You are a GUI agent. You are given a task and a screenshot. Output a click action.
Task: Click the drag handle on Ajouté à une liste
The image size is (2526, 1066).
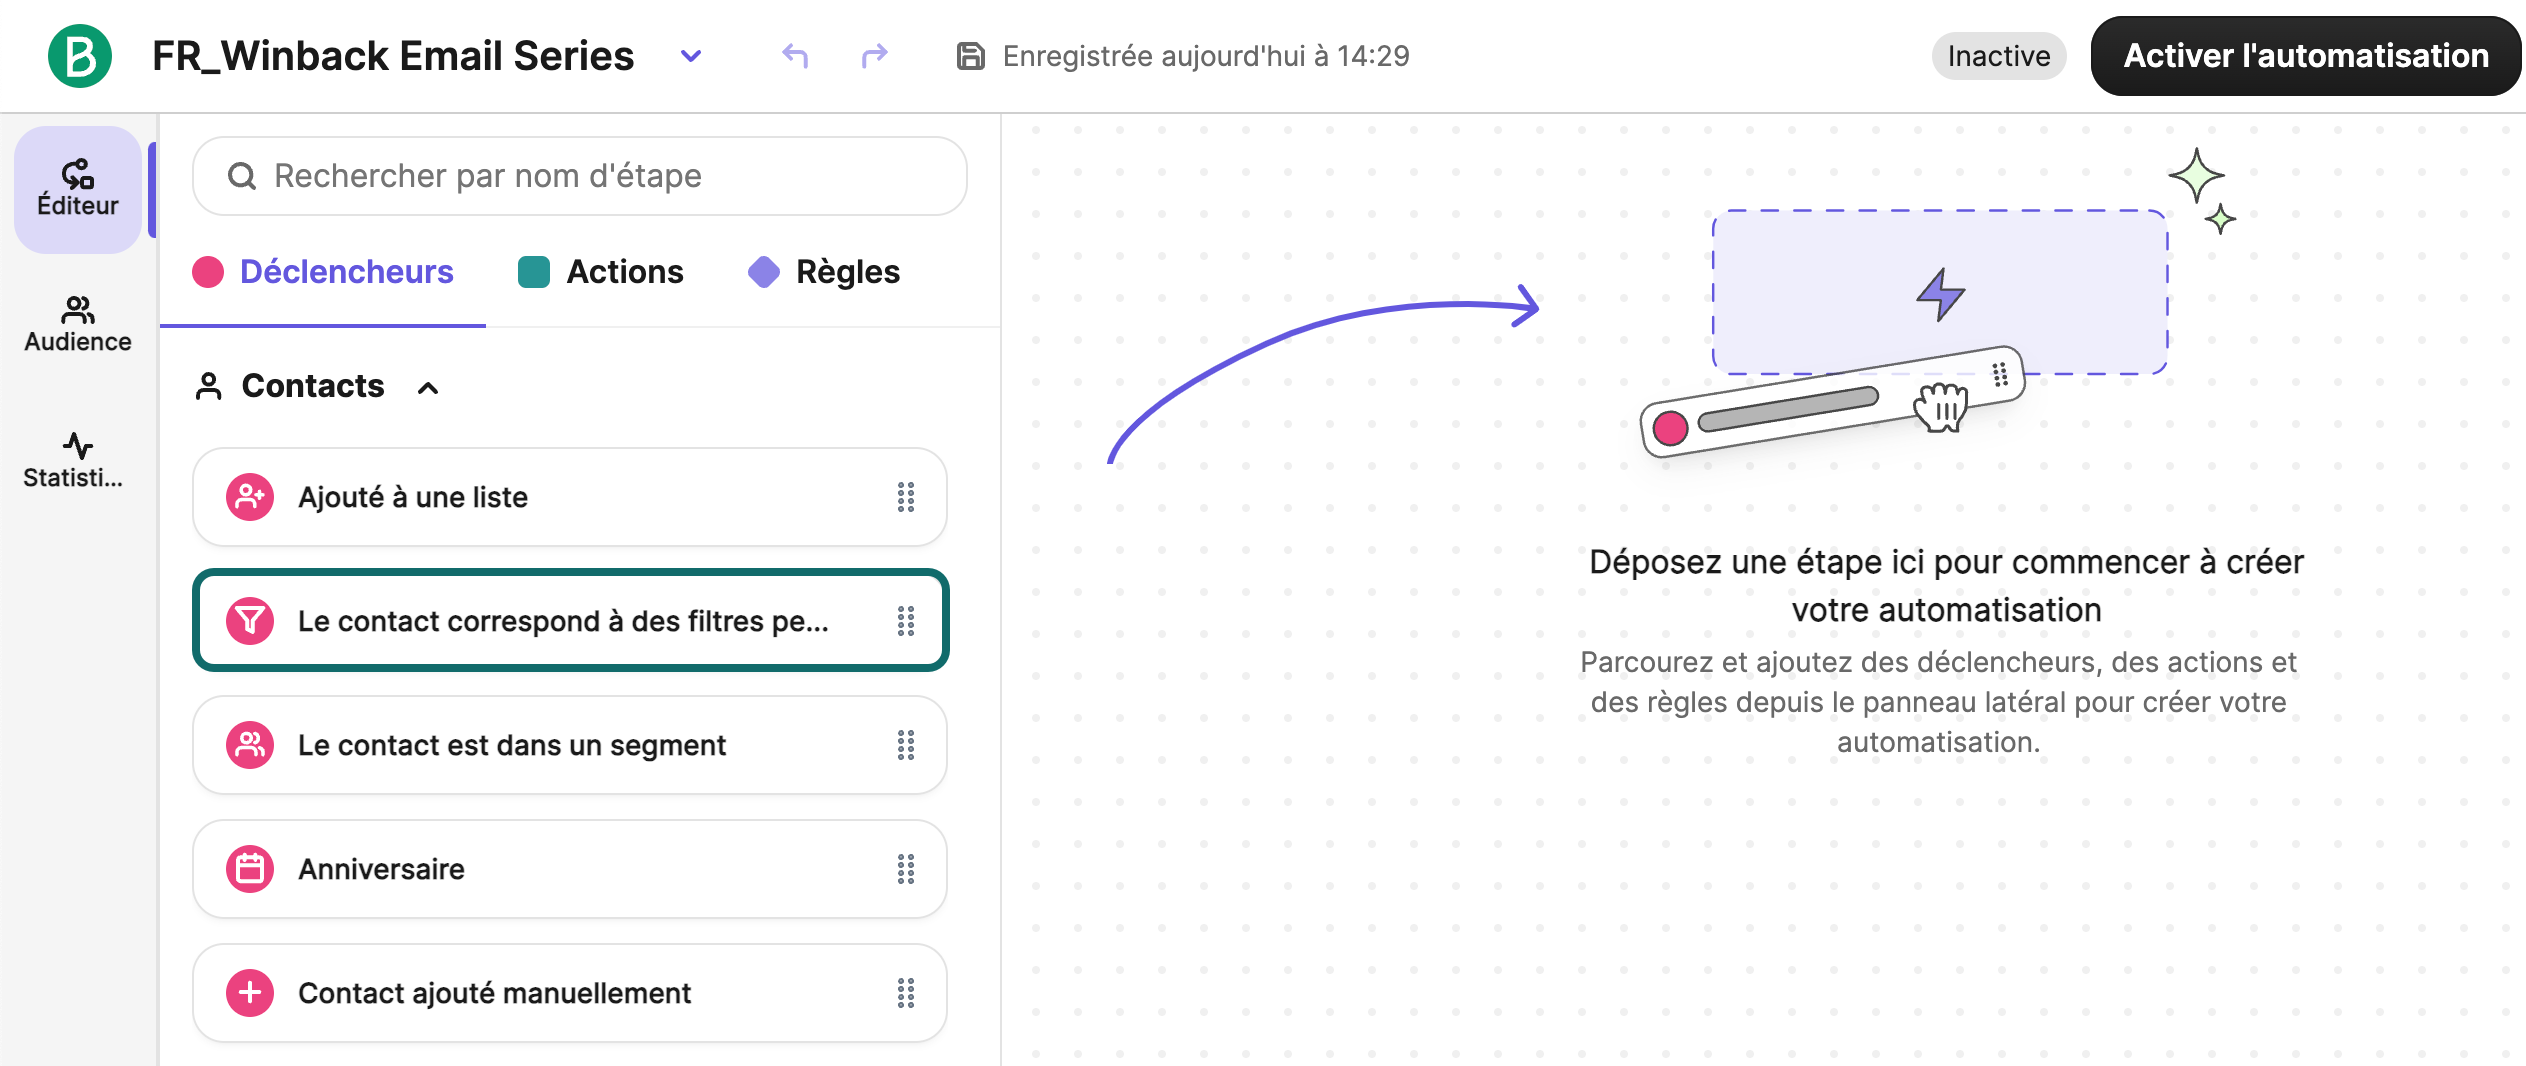coord(906,497)
